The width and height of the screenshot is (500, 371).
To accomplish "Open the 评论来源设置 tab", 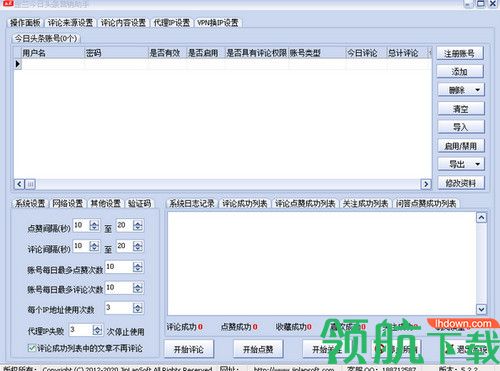I will coord(70,23).
